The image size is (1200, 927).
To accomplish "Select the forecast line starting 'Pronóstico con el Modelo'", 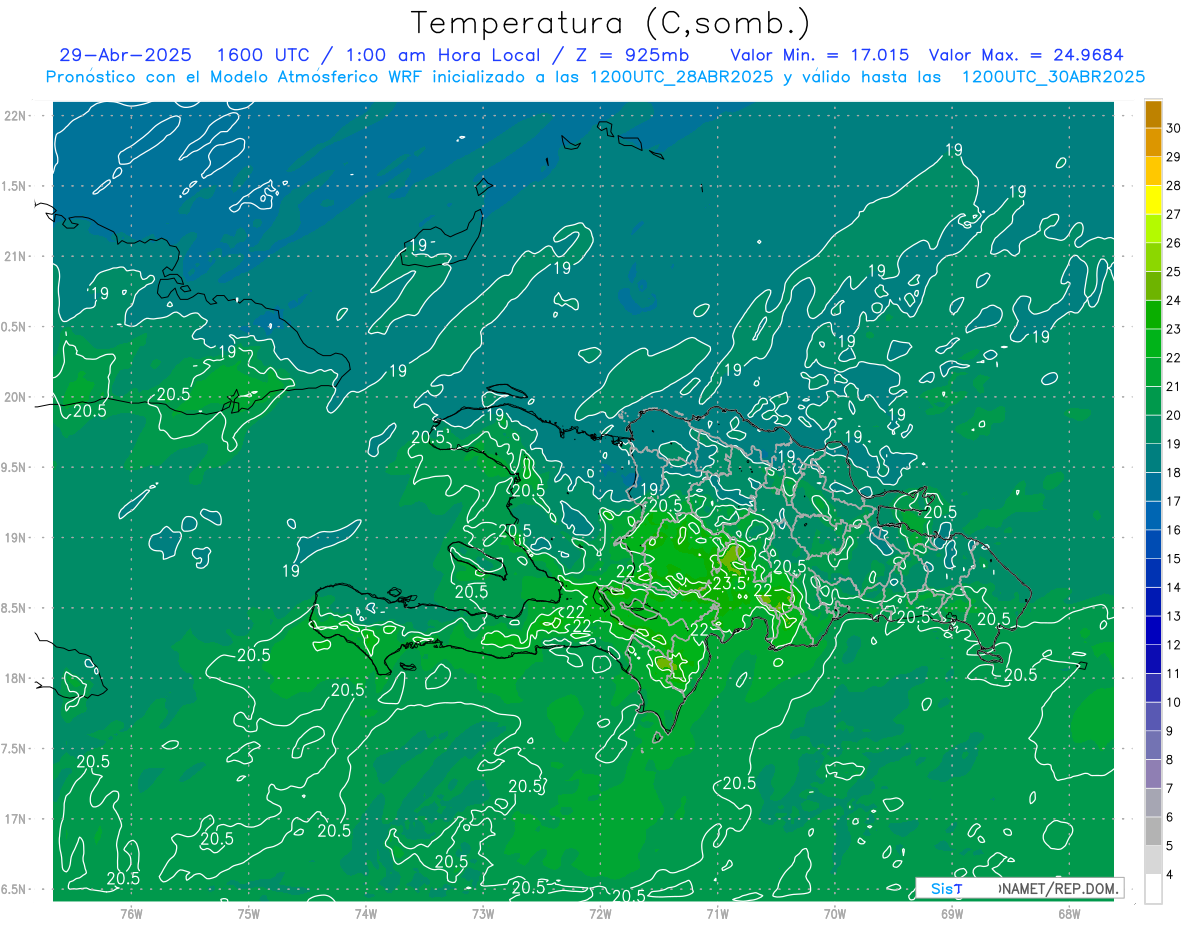I will pyautogui.click(x=596, y=77).
